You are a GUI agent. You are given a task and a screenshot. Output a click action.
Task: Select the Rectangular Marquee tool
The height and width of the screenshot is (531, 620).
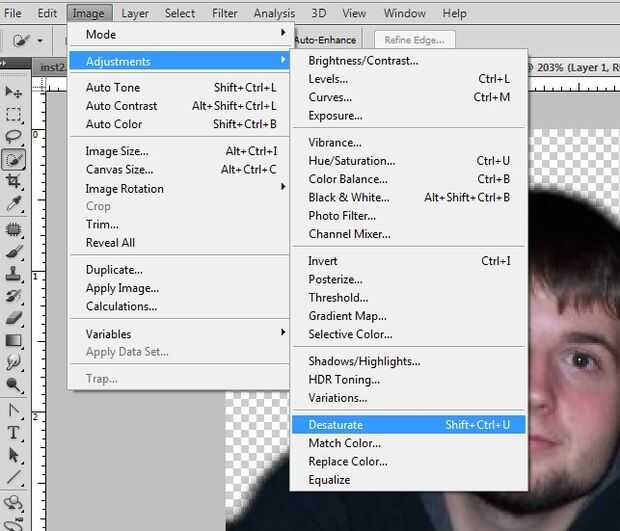point(13,115)
